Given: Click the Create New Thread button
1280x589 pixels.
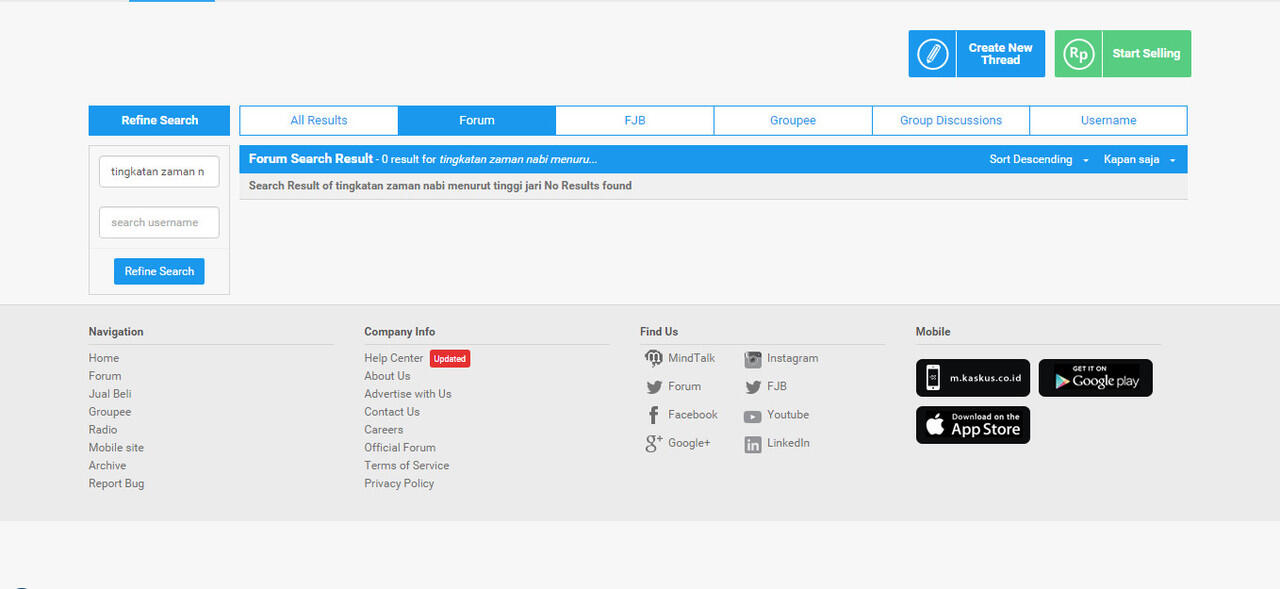Looking at the screenshot, I should pyautogui.click(x=976, y=53).
